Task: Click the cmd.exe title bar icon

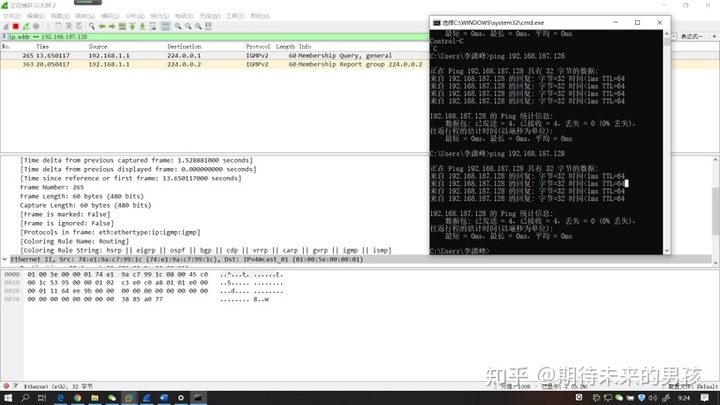Action: tap(436, 22)
